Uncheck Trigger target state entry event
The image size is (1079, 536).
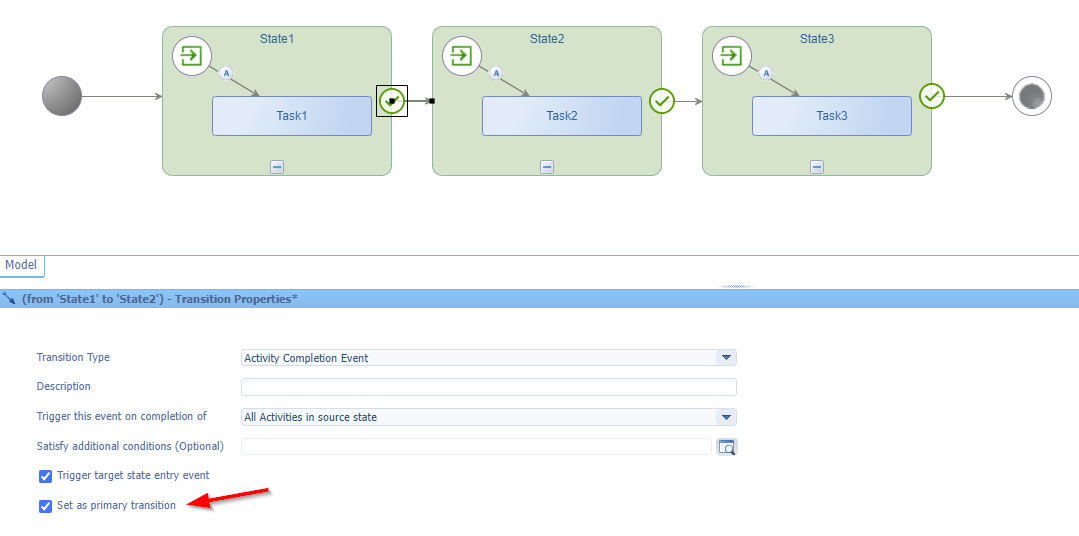pyautogui.click(x=45, y=476)
